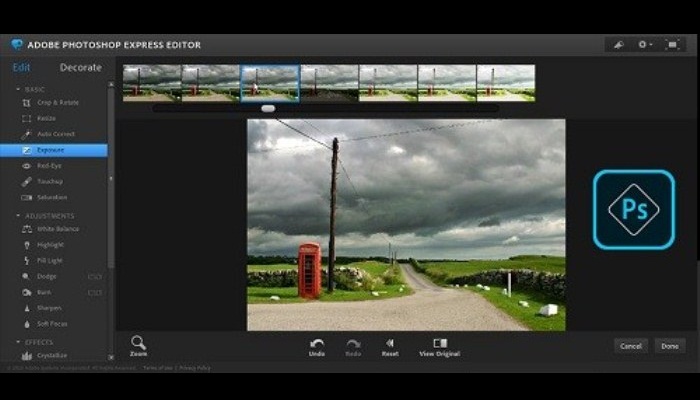Viewport: 700px width, 400px height.
Task: Toggle View Original comparison
Action: coord(440,347)
